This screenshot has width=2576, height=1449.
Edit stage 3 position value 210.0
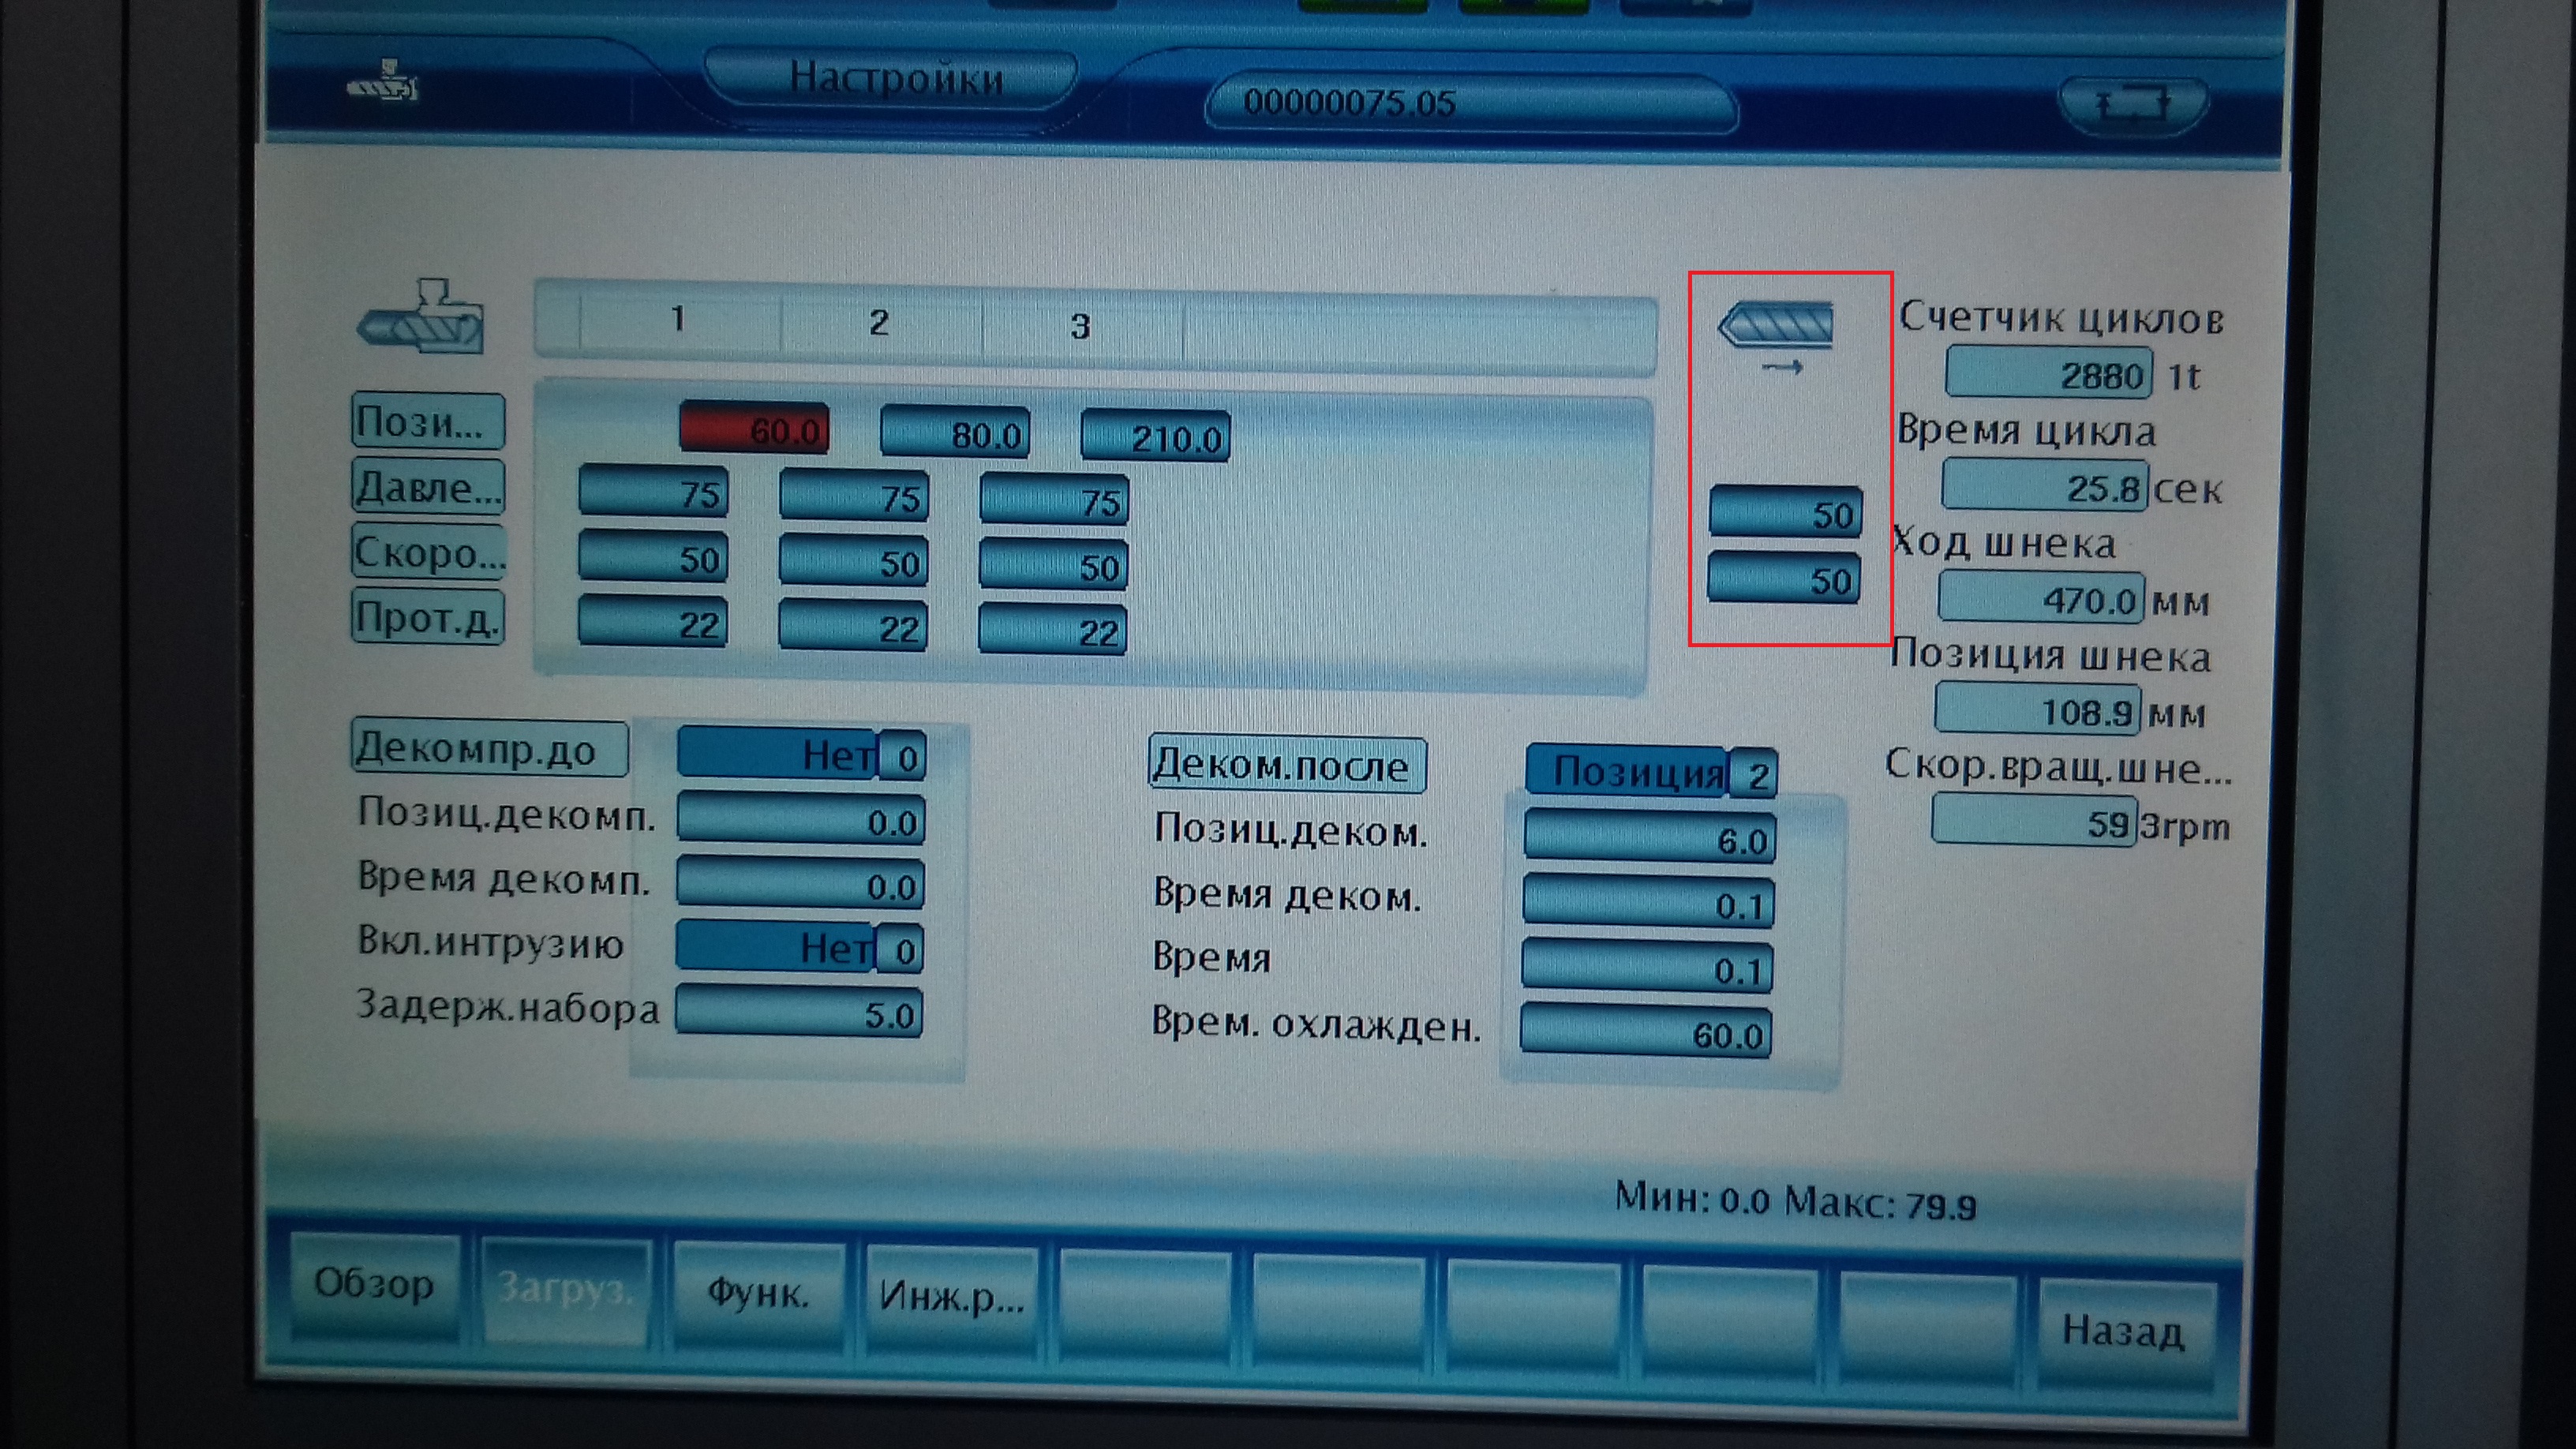coord(1155,437)
